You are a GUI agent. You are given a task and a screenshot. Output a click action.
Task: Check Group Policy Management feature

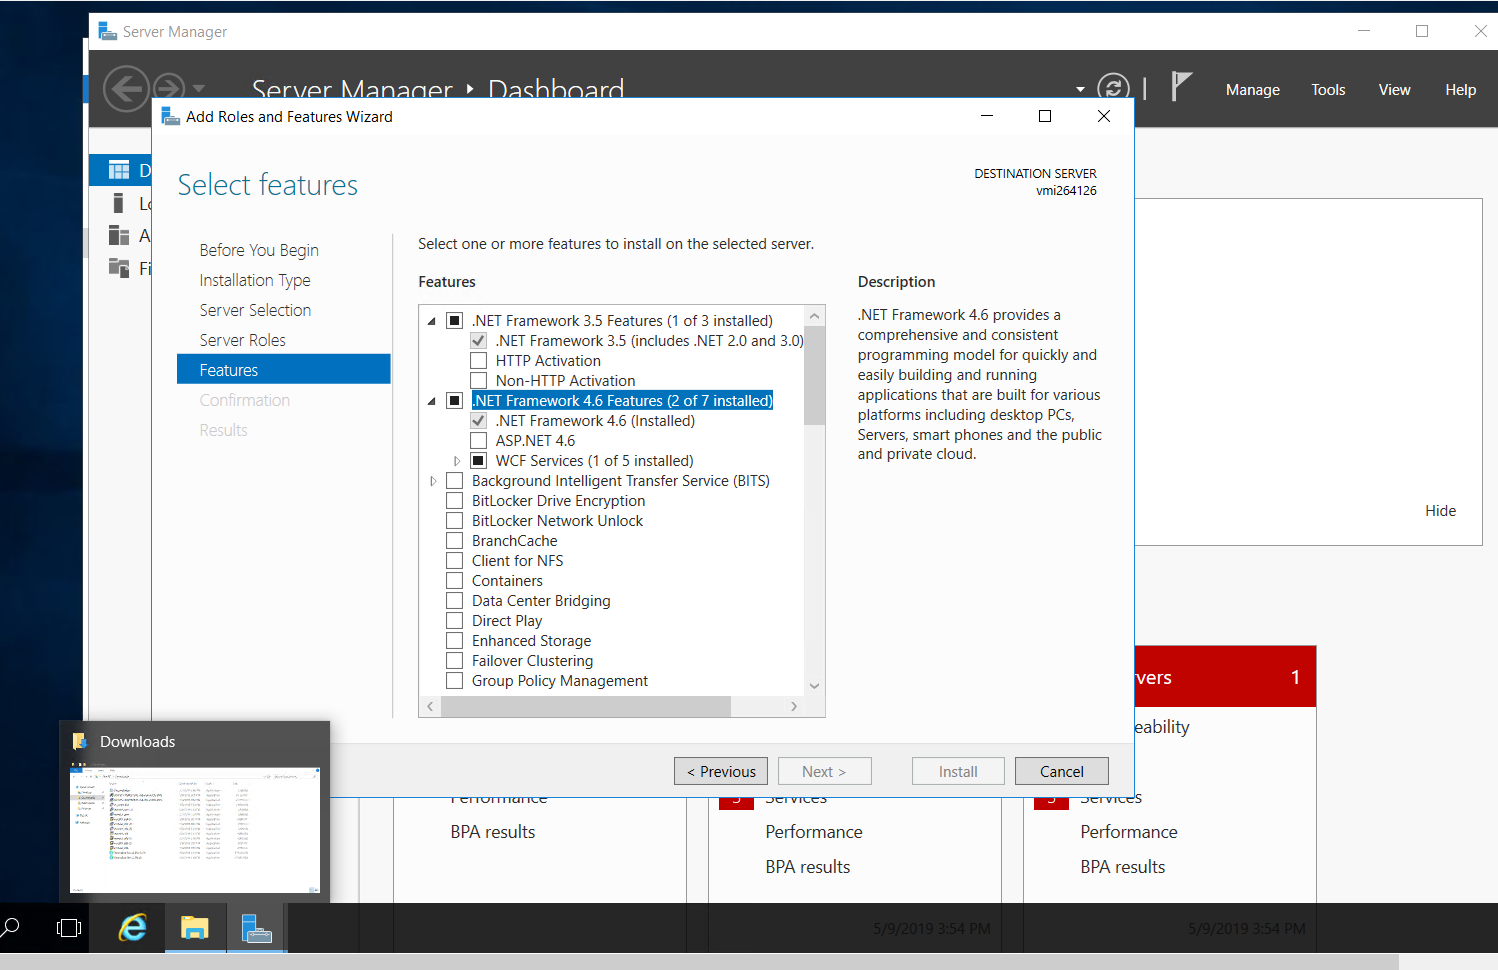click(x=454, y=681)
